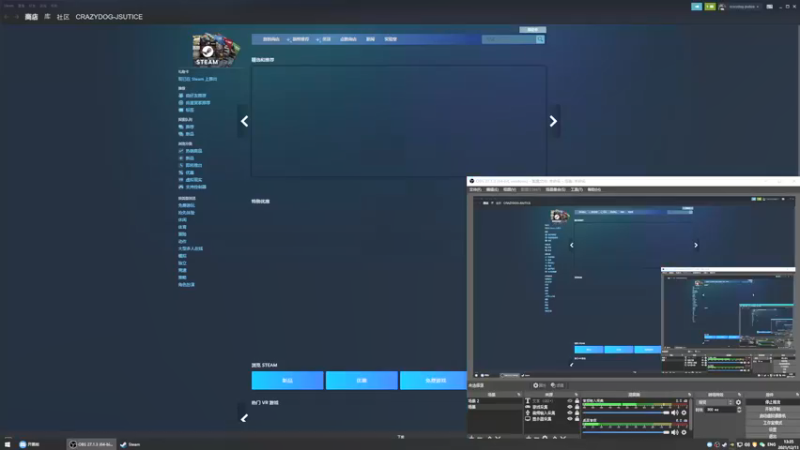Click 工作室模式 studio mode button in OBS
This screenshot has width=800, height=450.
point(772,423)
